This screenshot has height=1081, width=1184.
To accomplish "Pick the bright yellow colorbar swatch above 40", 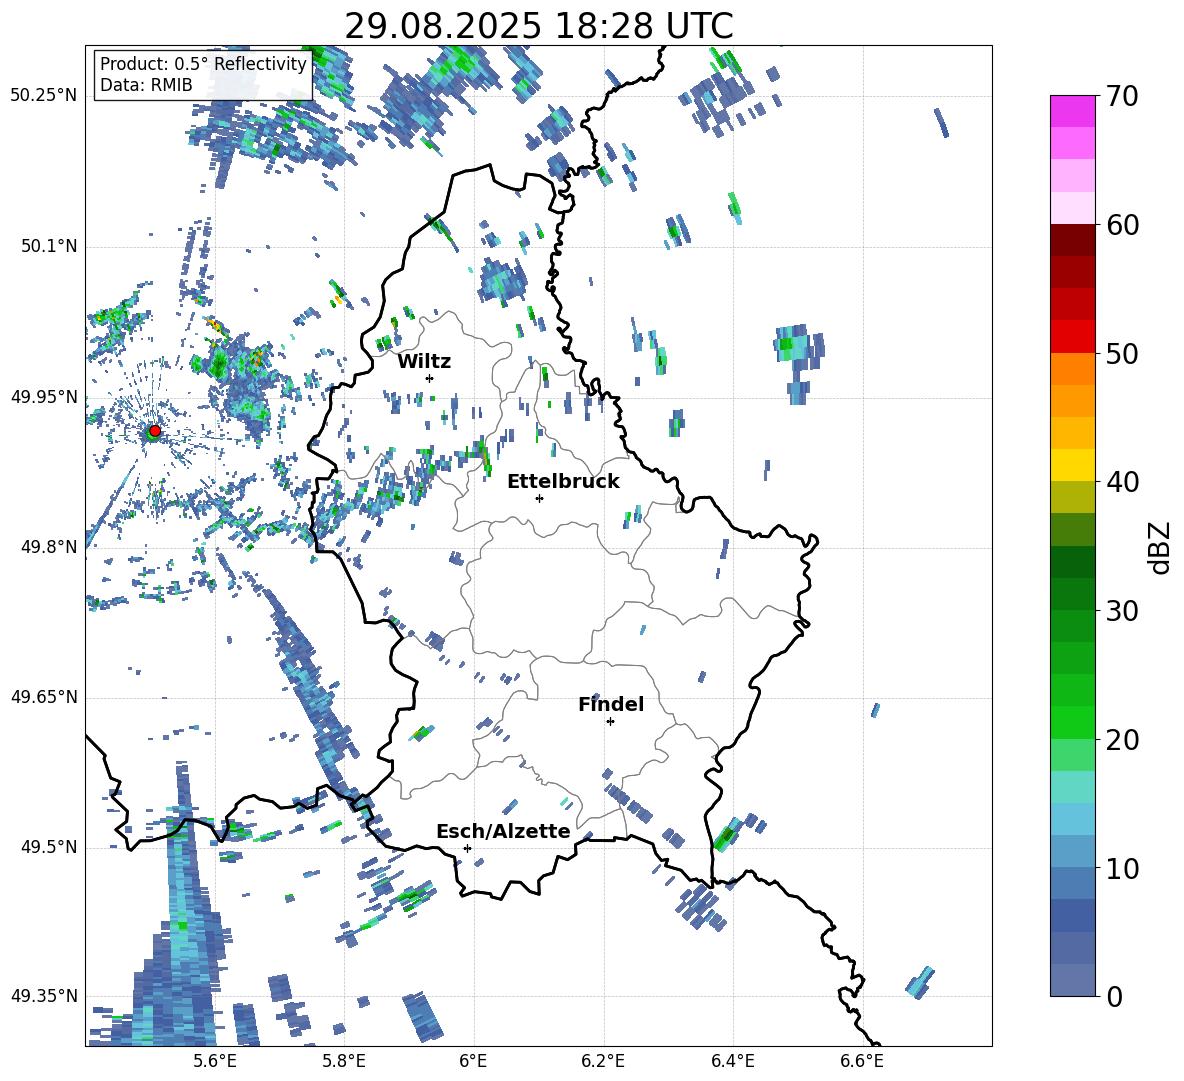I will [x=1072, y=465].
